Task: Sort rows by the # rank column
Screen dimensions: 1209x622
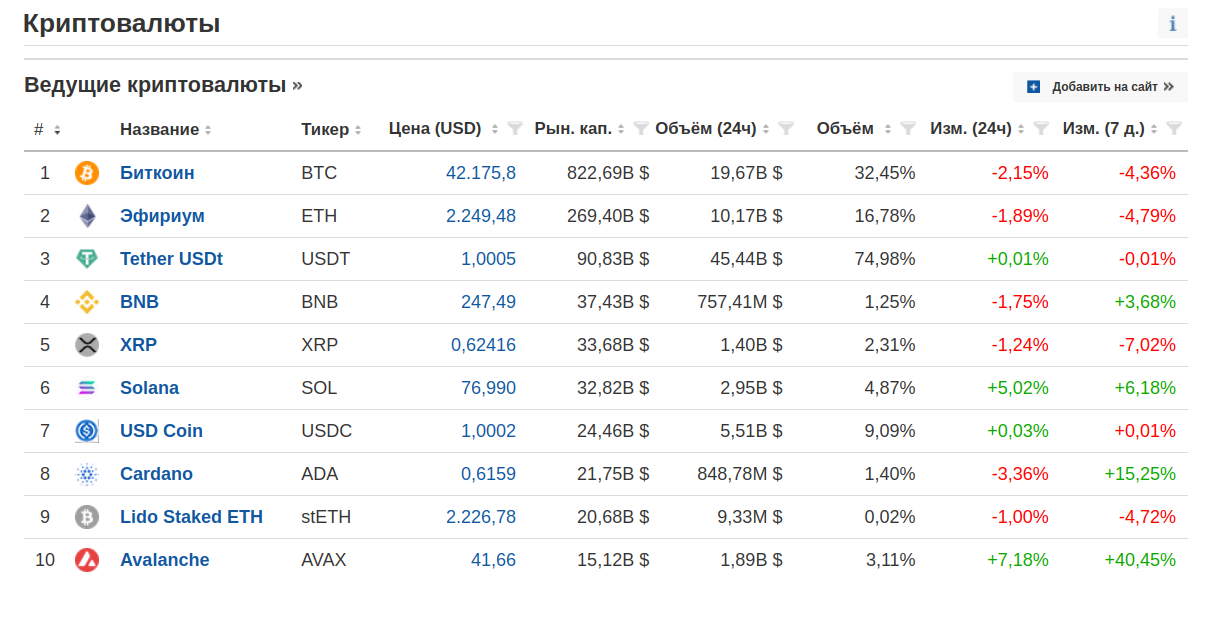Action: tap(47, 129)
